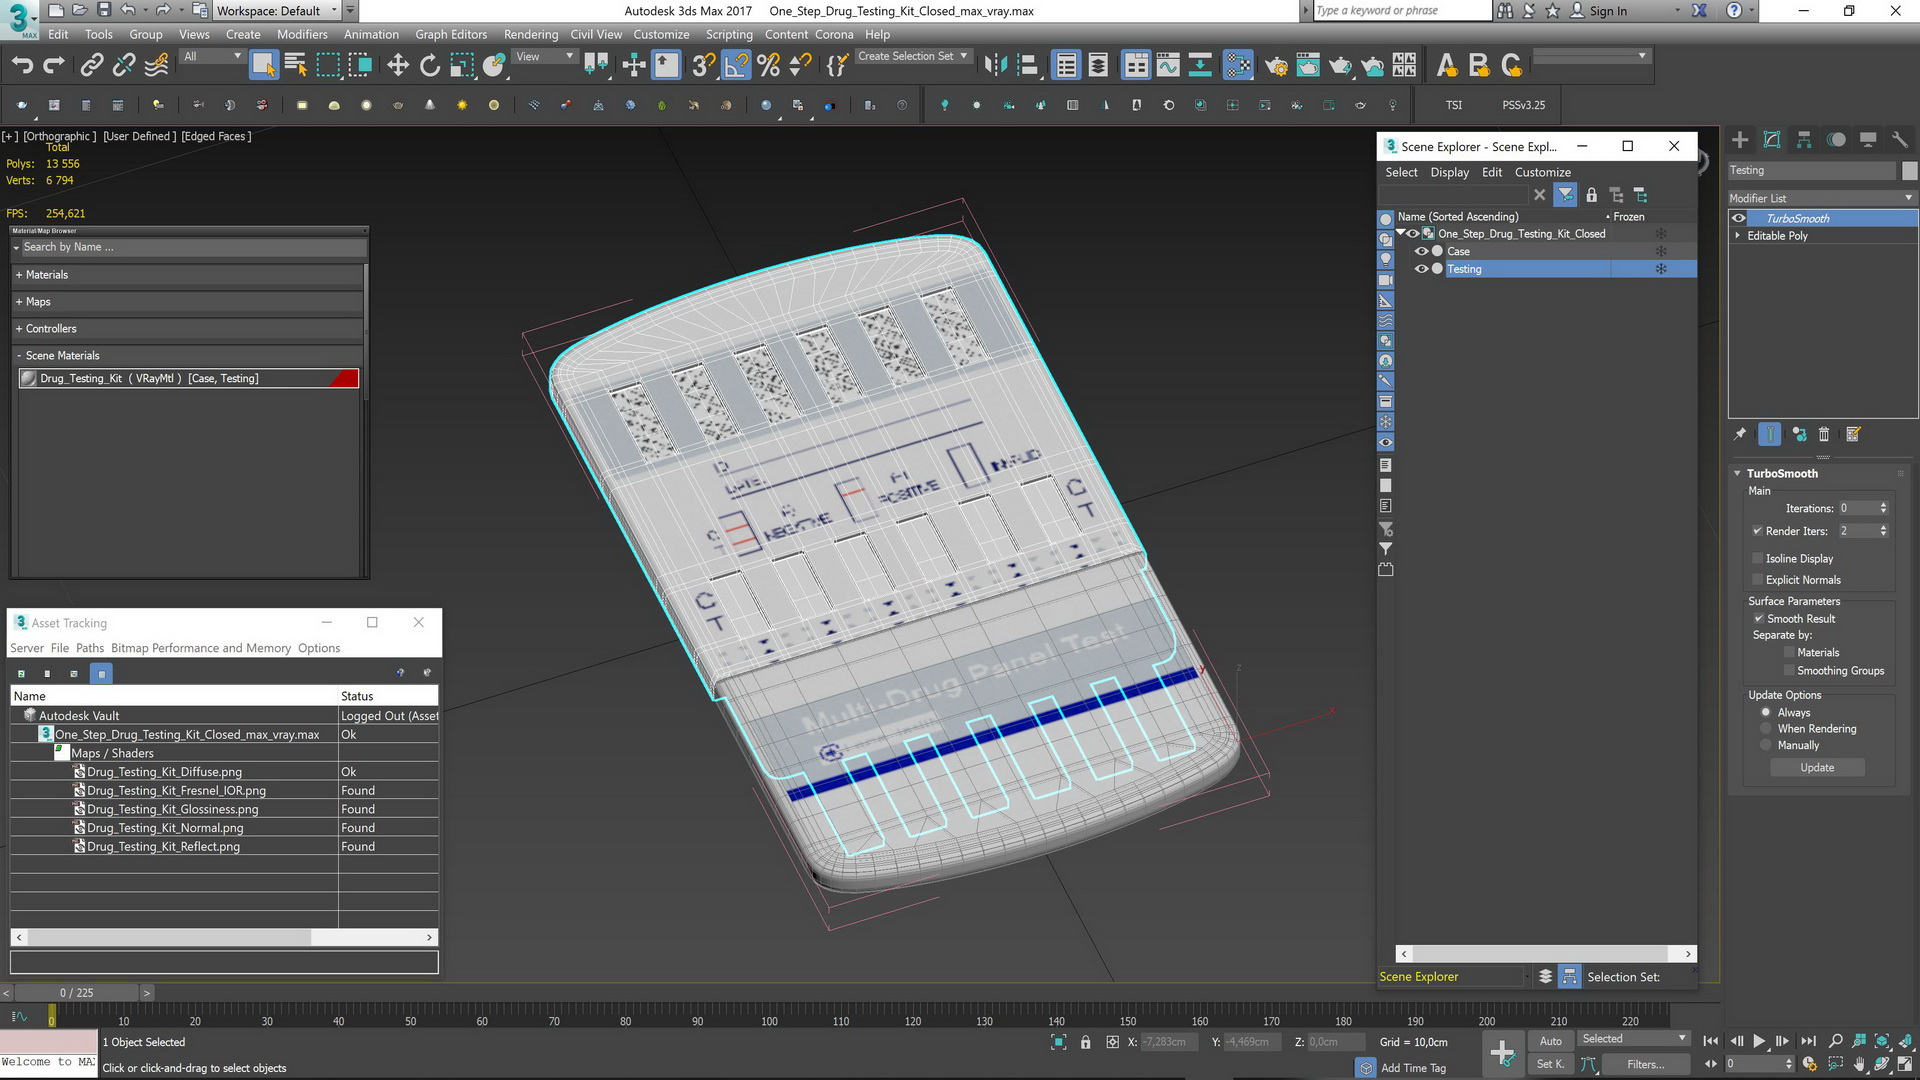
Task: Enable Explicit Normals checkbox
Action: coord(1757,580)
